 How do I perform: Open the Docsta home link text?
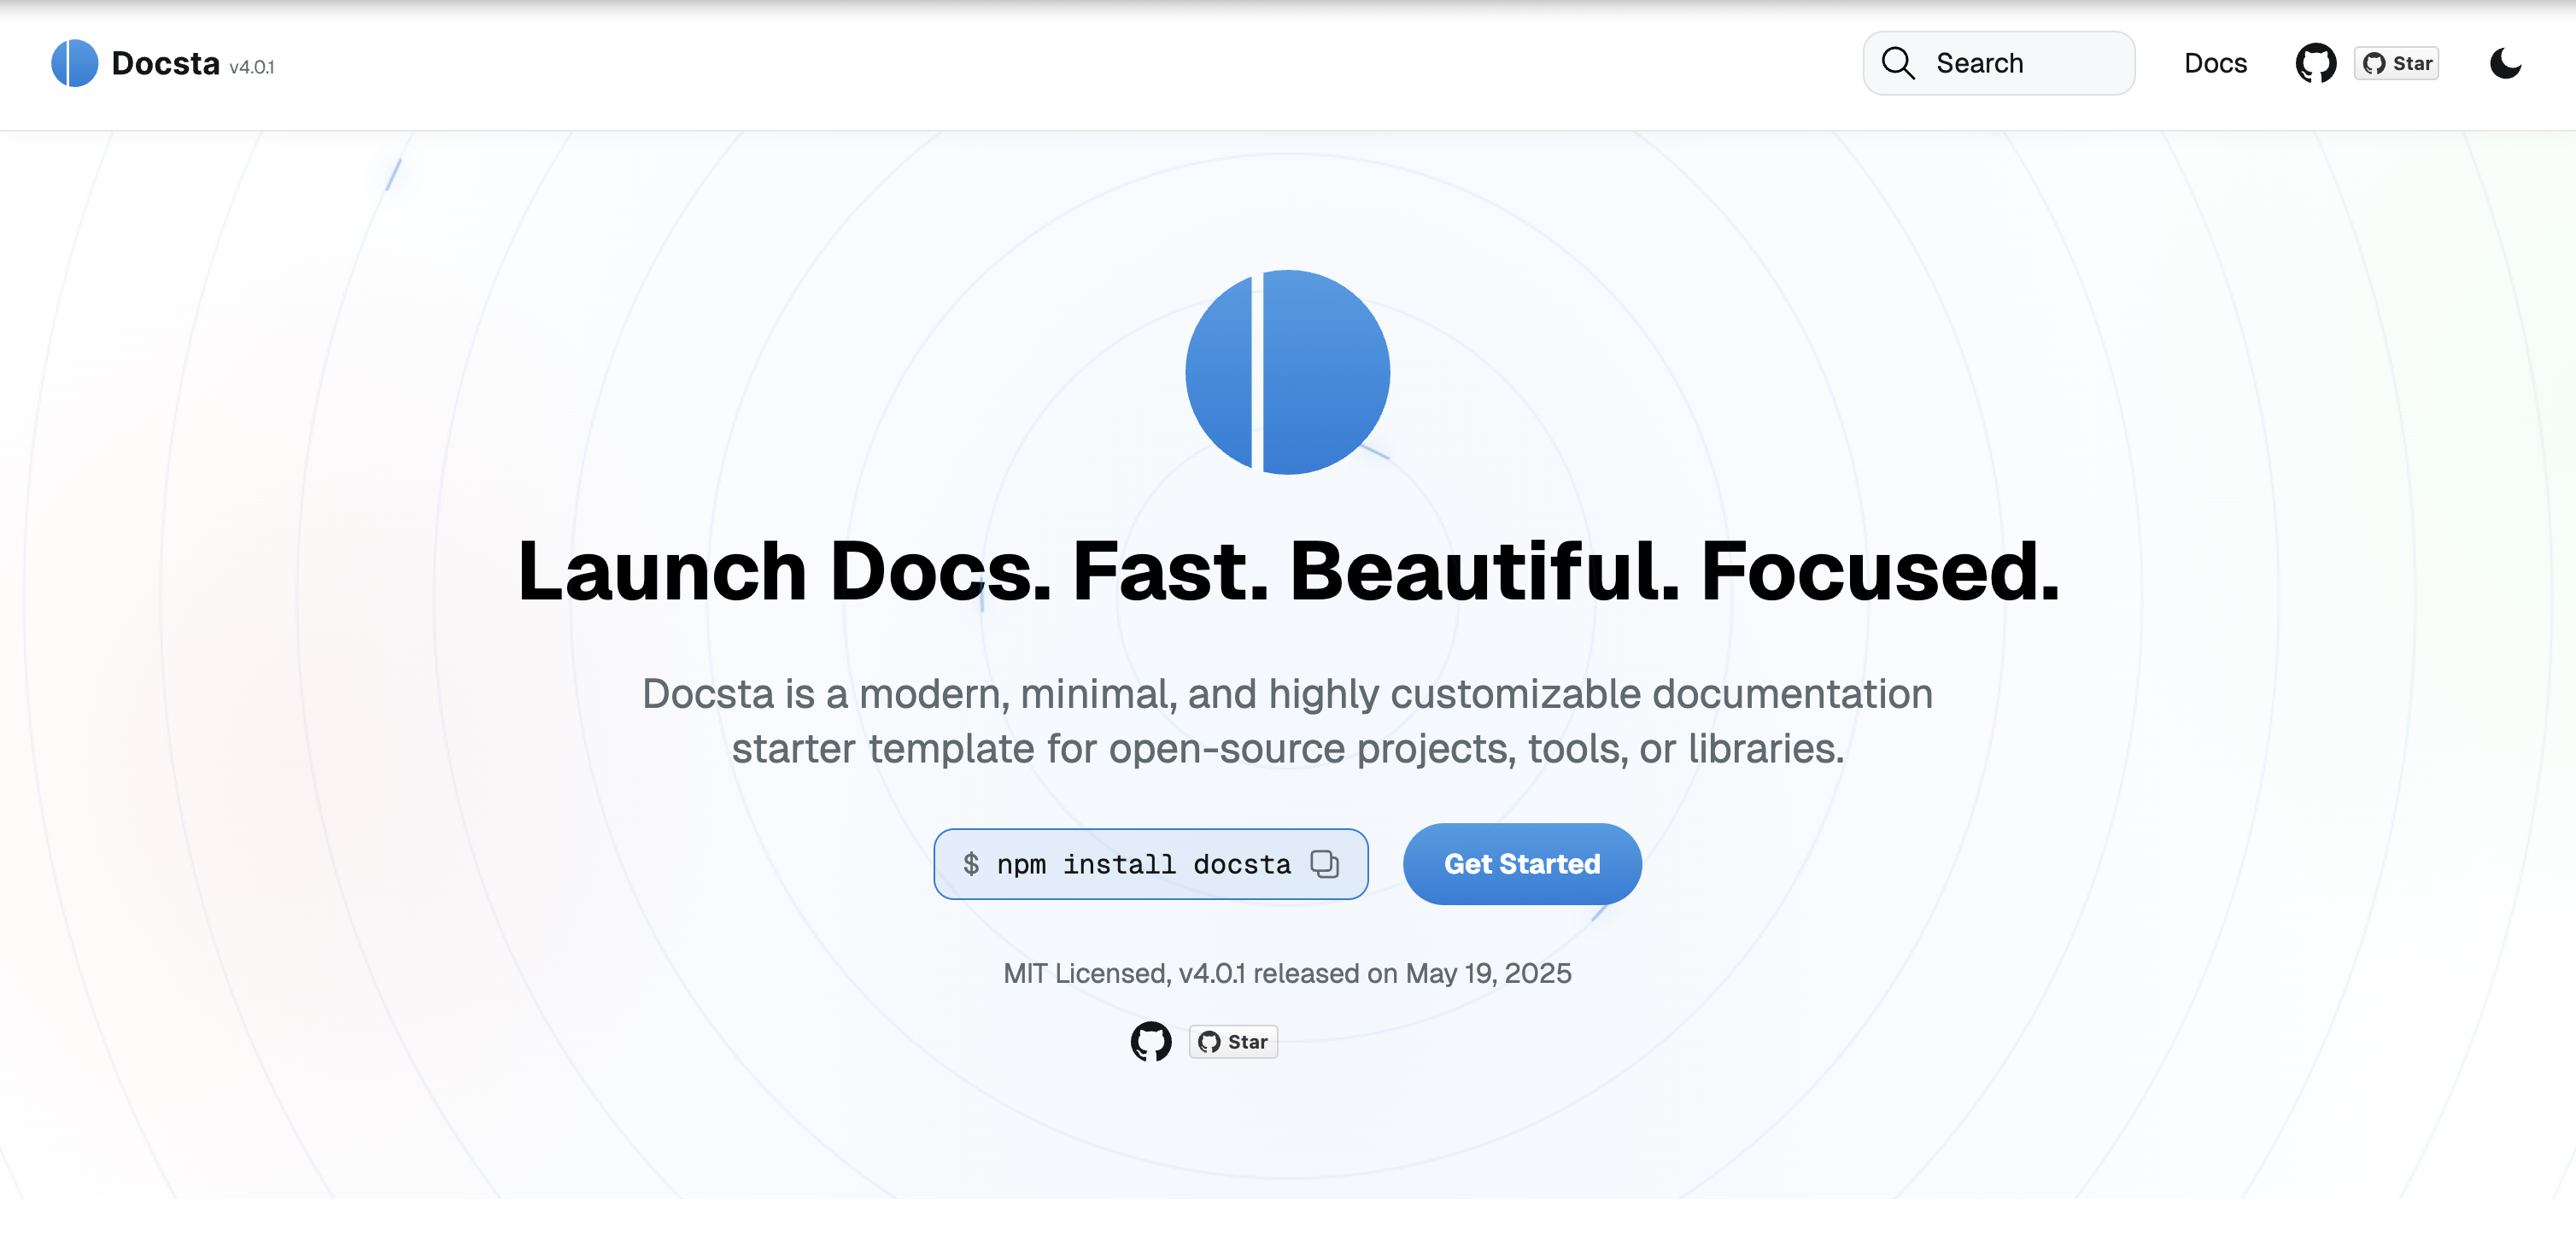point(165,63)
